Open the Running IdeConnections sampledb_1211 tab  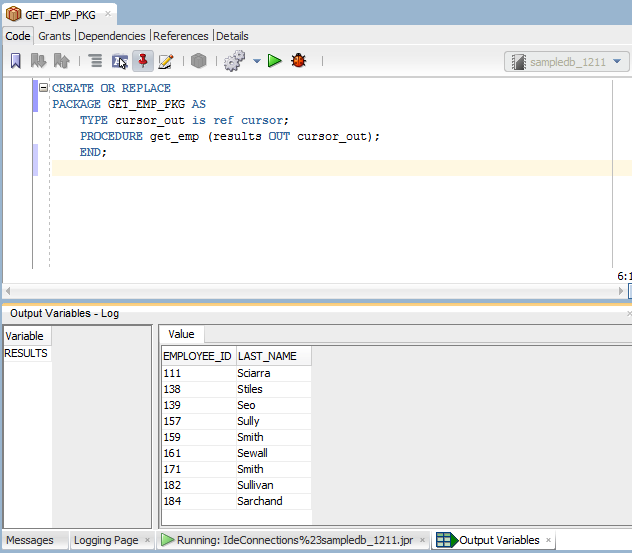pos(295,540)
